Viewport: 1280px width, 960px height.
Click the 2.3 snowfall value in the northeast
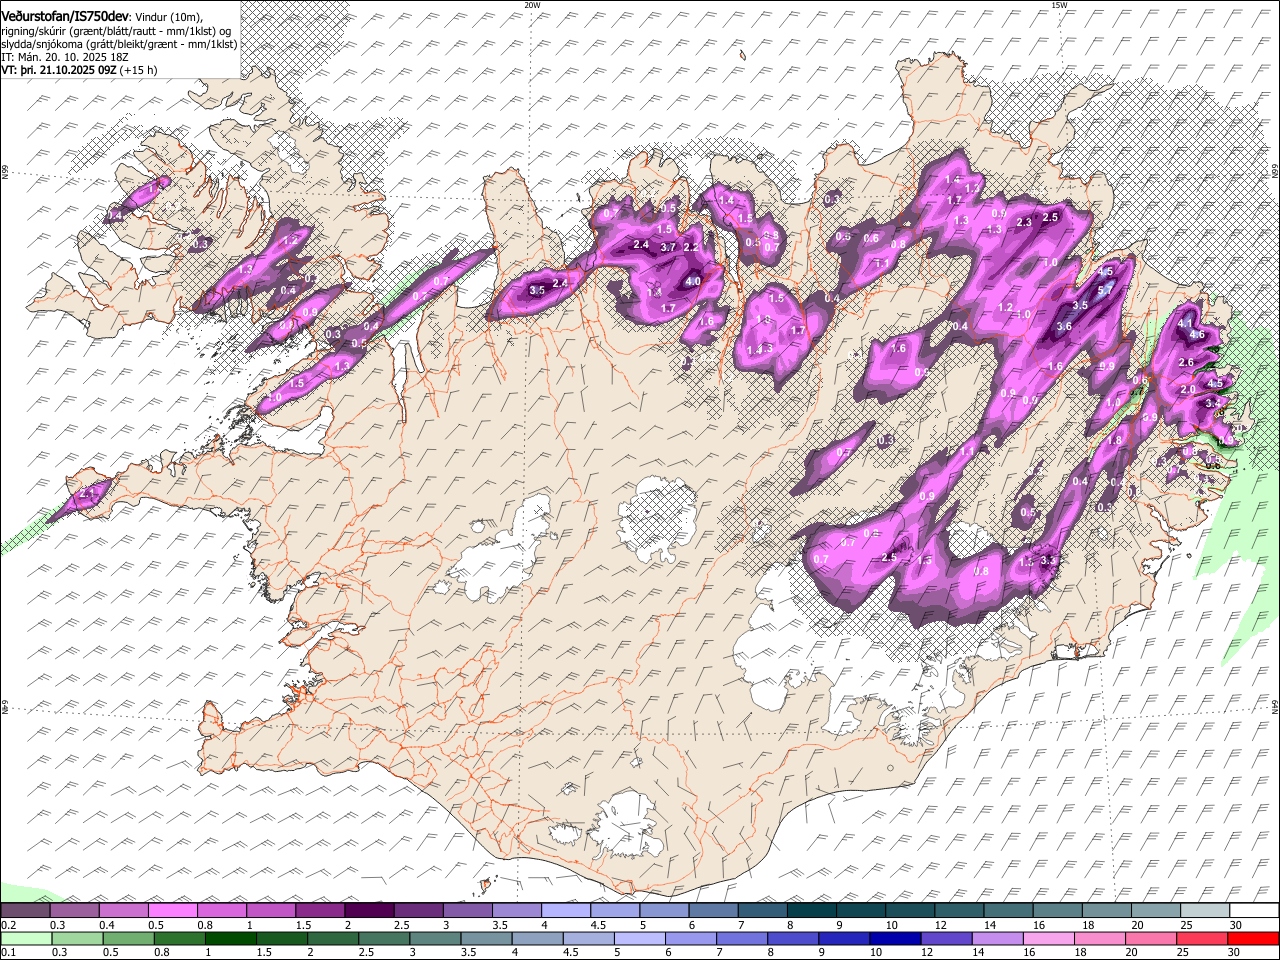pyautogui.click(x=1023, y=222)
